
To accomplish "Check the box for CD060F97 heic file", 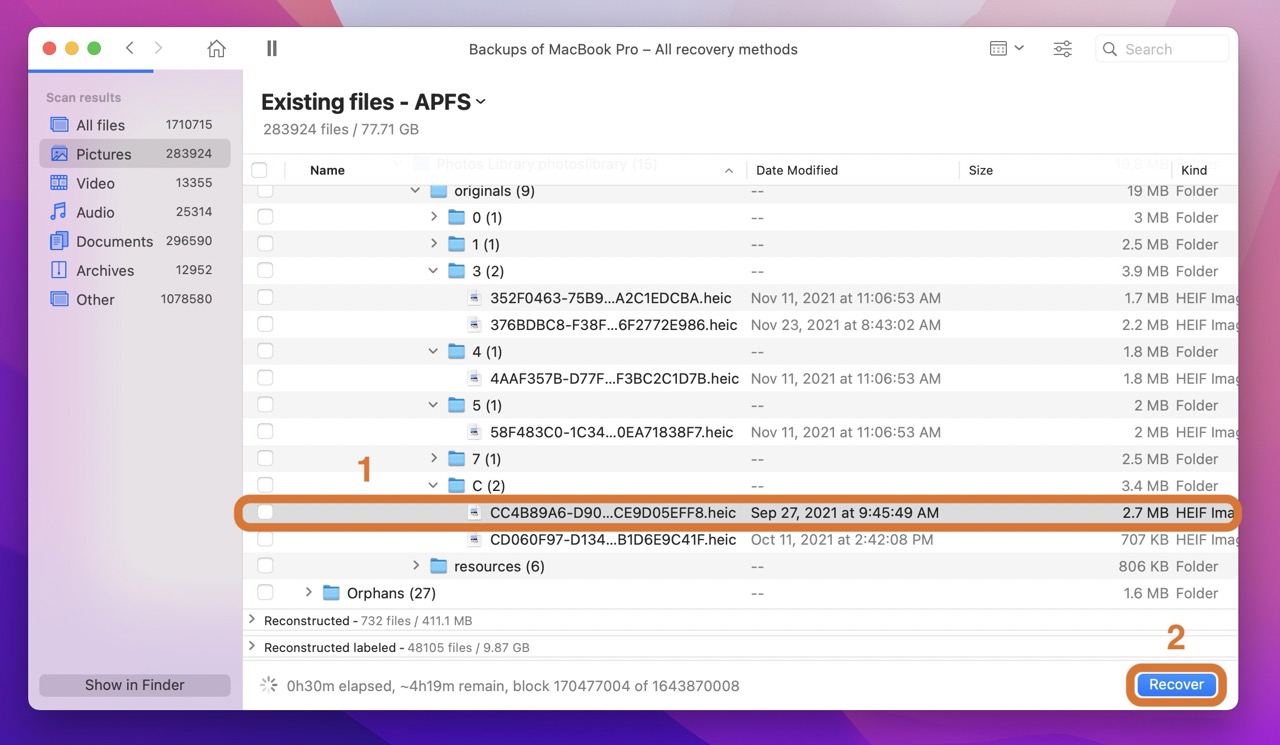I will [265, 539].
